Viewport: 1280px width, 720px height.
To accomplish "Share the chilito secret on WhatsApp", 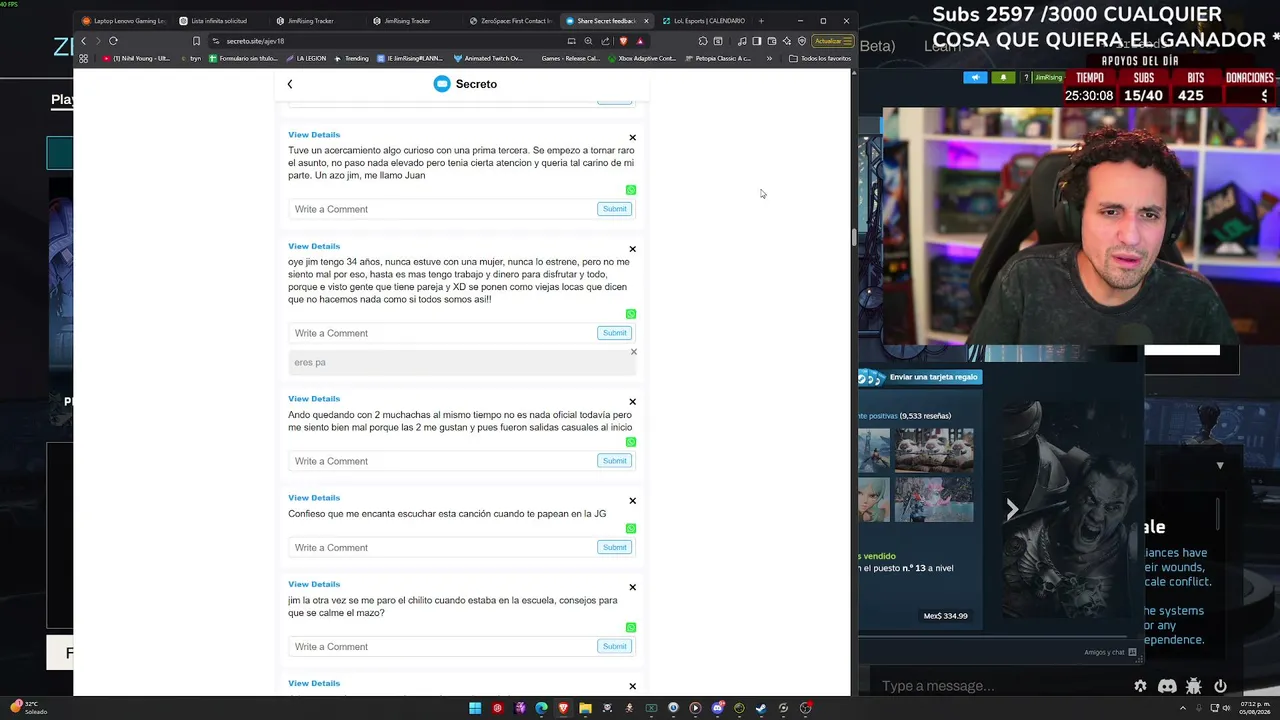I will (631, 628).
